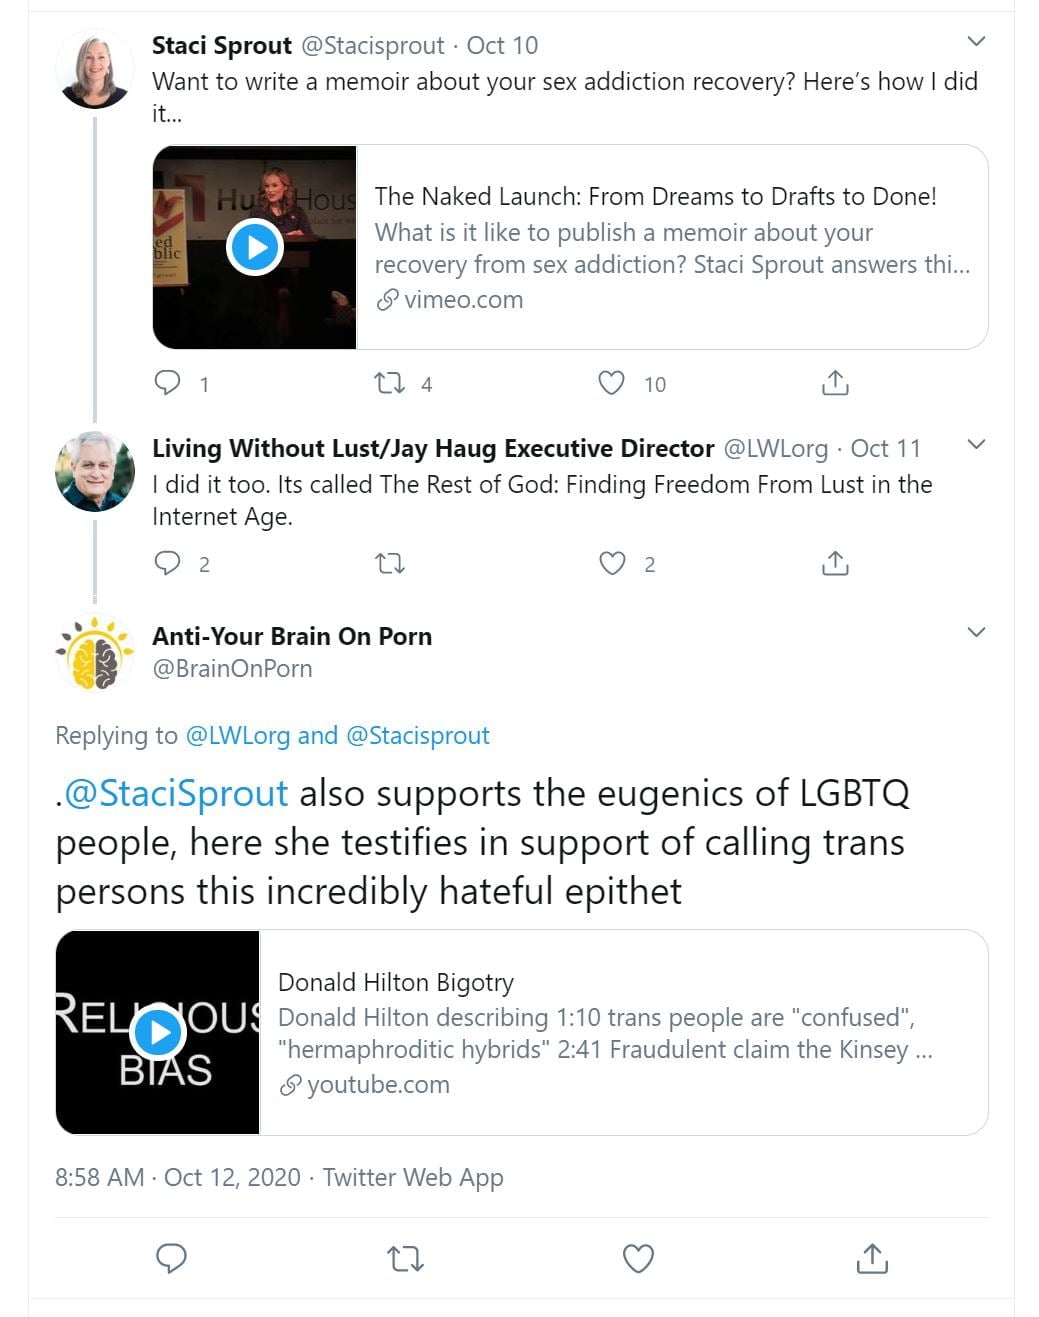The width and height of the screenshot is (1039, 1317).
Task: Retweet the Living Without Lust tweet
Action: (389, 564)
